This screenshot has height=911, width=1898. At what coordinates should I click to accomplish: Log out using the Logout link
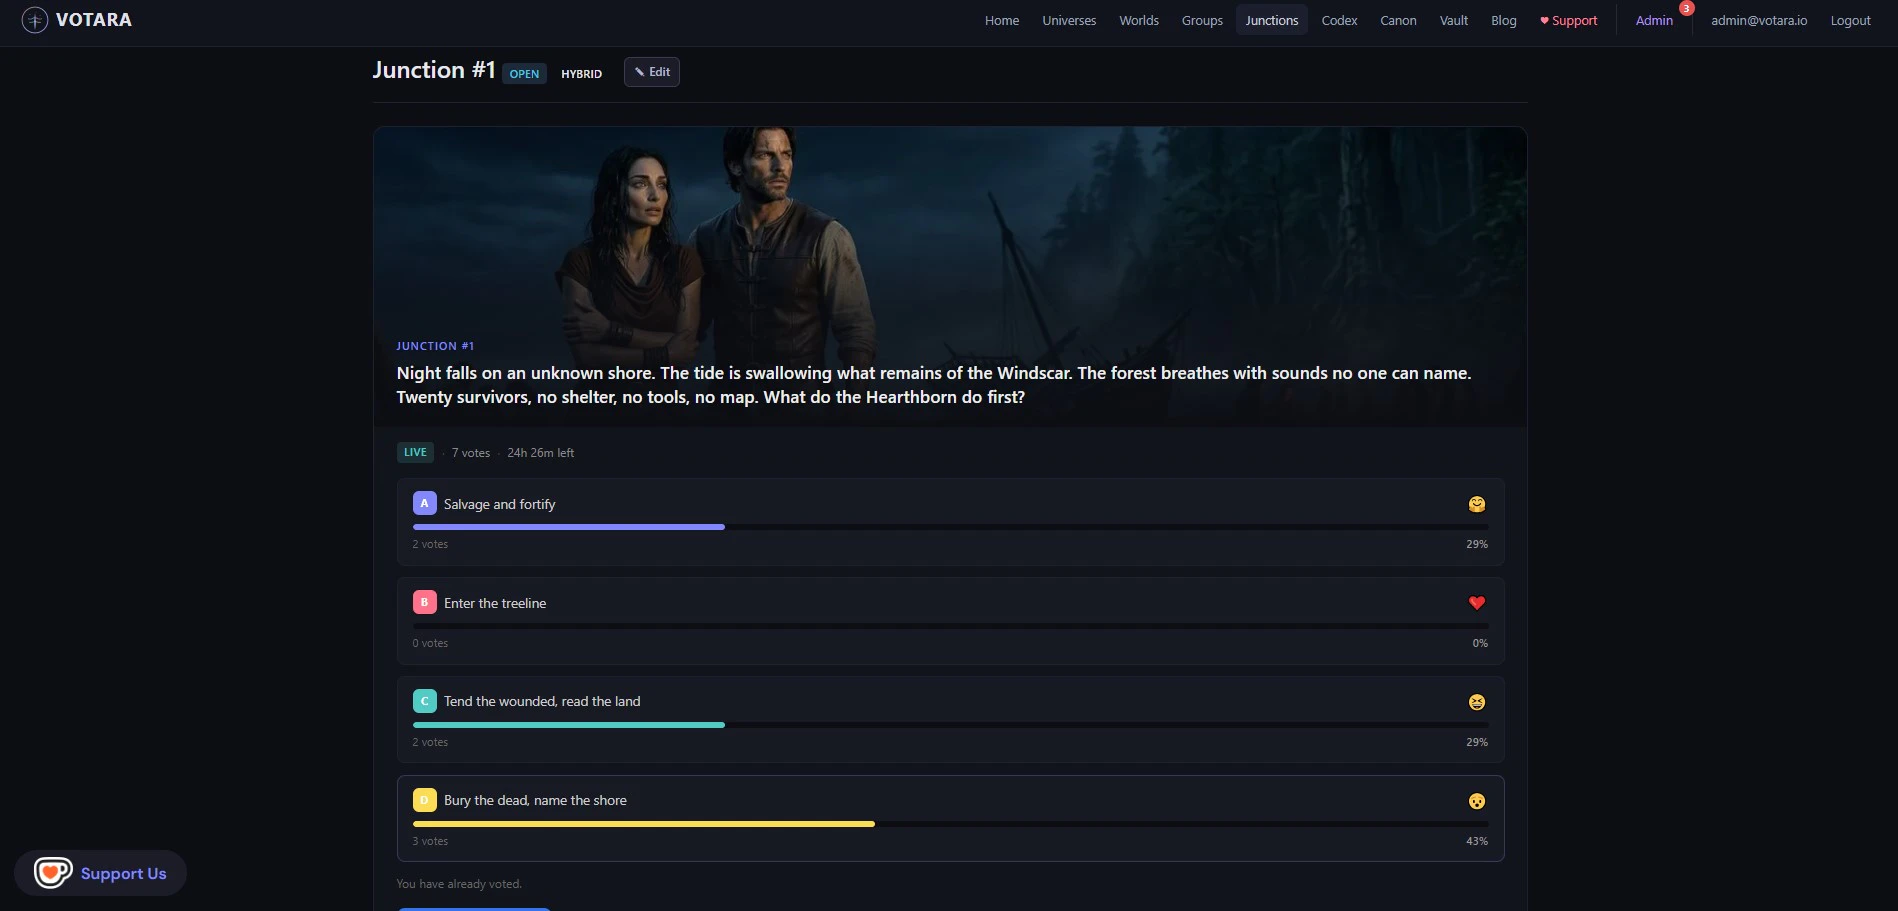pos(1850,20)
